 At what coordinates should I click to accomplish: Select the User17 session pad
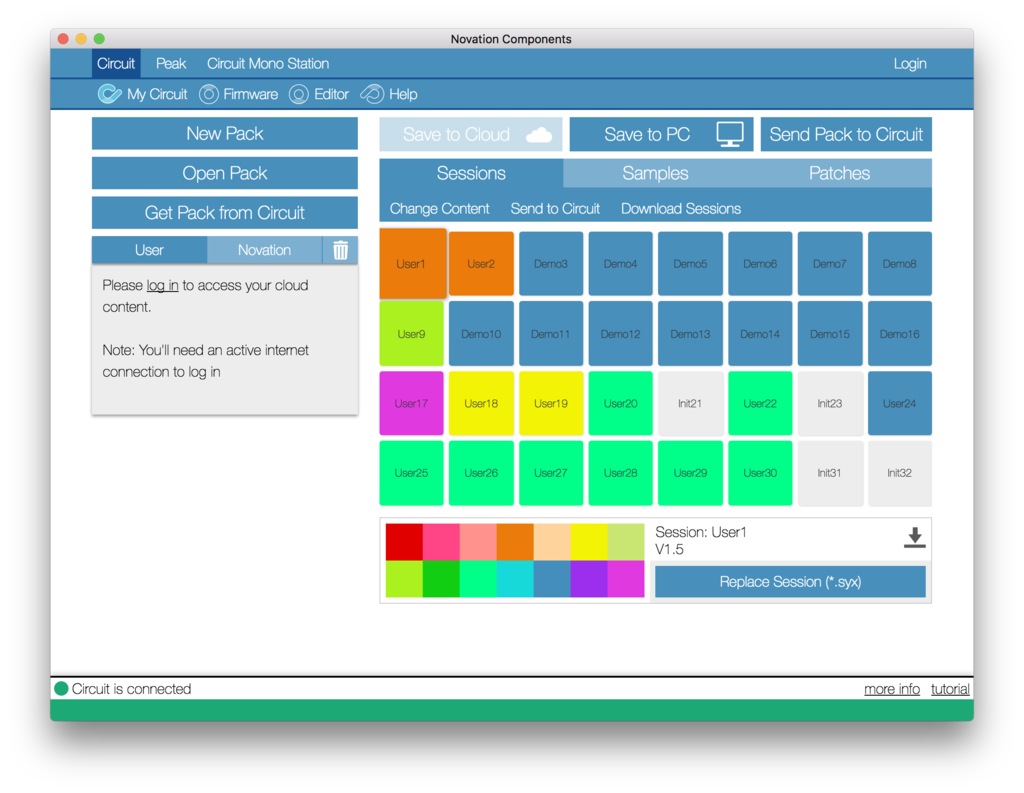[411, 404]
